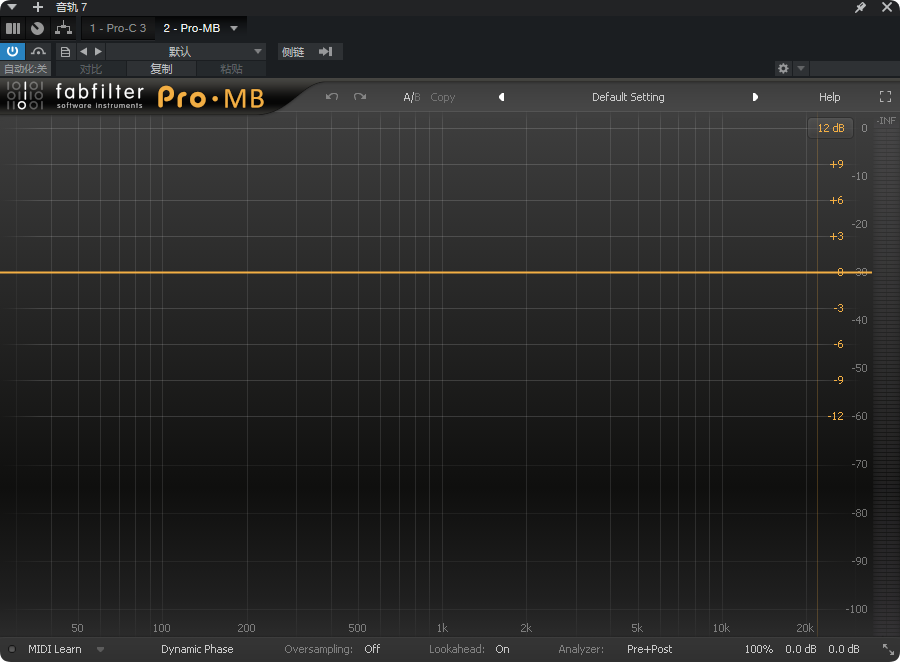
Task: Expand the arrow next to gear icon
Action: [x=801, y=68]
